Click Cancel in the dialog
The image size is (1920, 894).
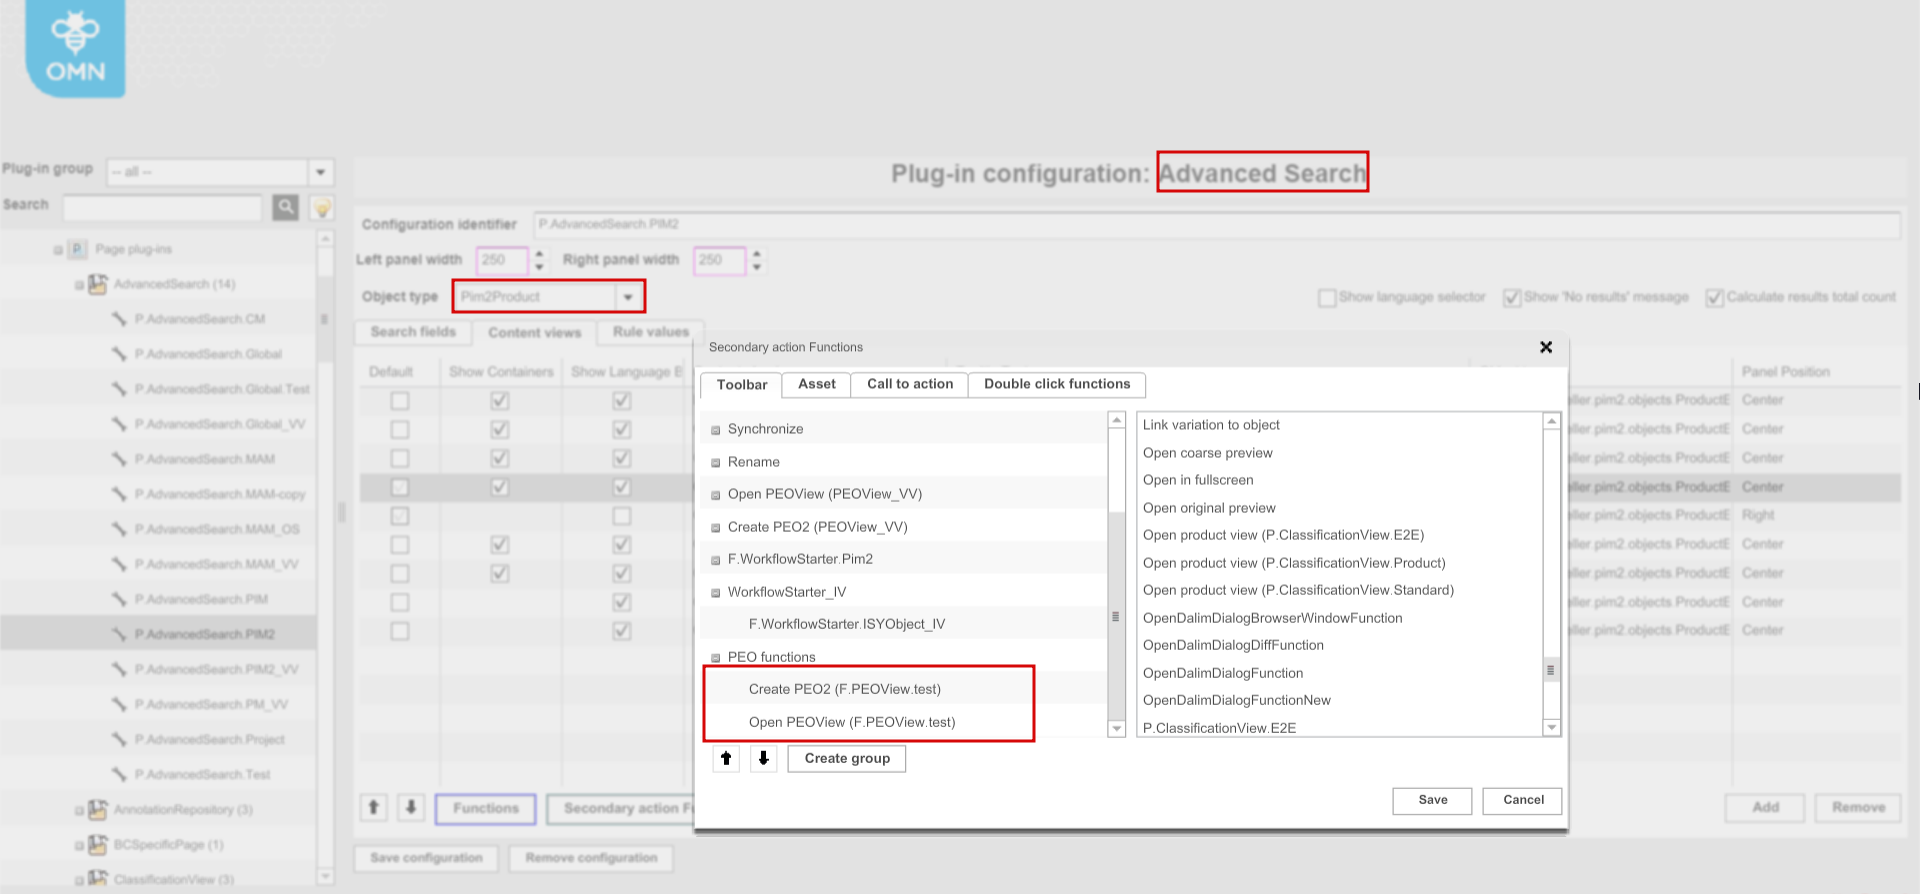click(x=1523, y=800)
